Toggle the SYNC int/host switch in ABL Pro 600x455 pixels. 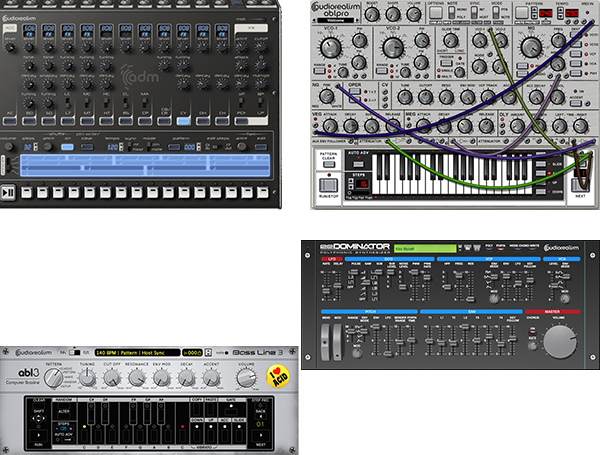coord(474,13)
